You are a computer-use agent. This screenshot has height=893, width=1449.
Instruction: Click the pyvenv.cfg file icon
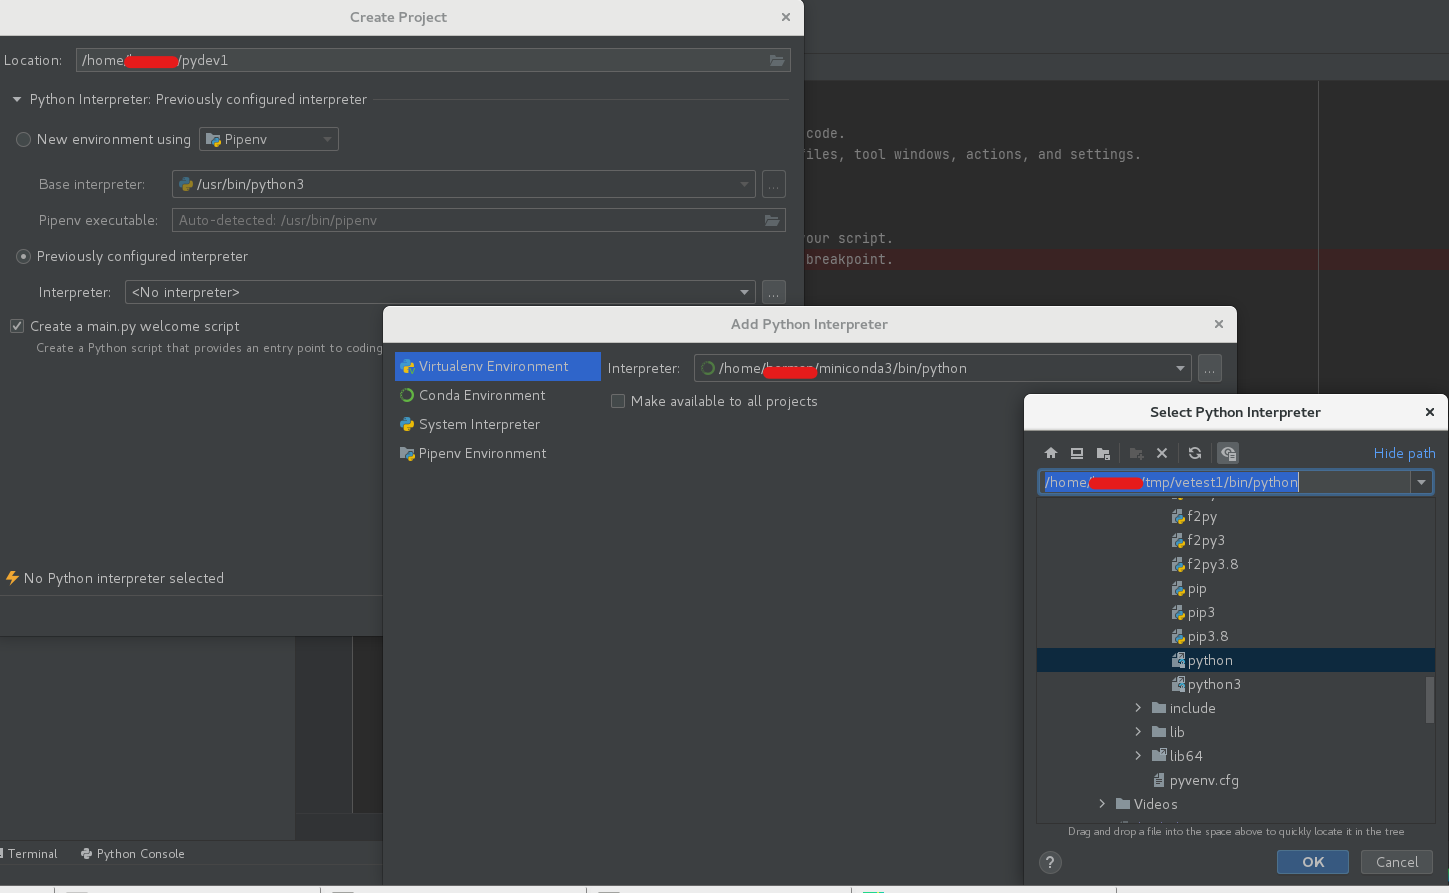coord(1159,780)
